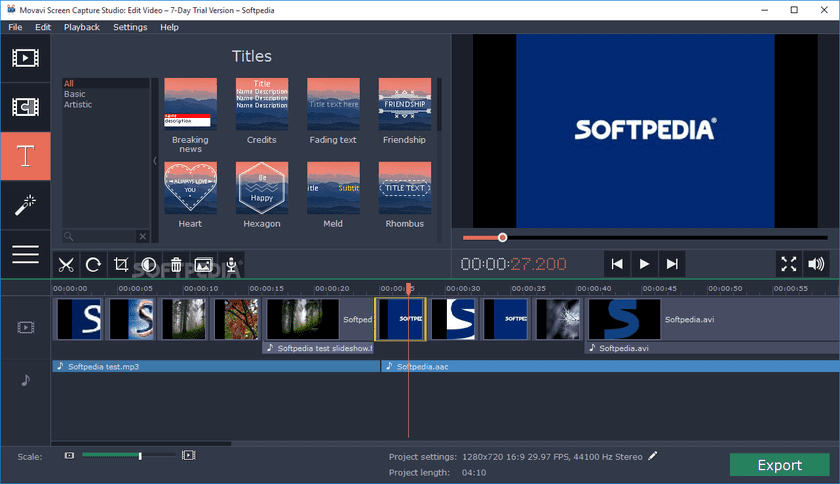The width and height of the screenshot is (840, 484).
Task: Edit project settings with pencil icon
Action: (x=653, y=456)
